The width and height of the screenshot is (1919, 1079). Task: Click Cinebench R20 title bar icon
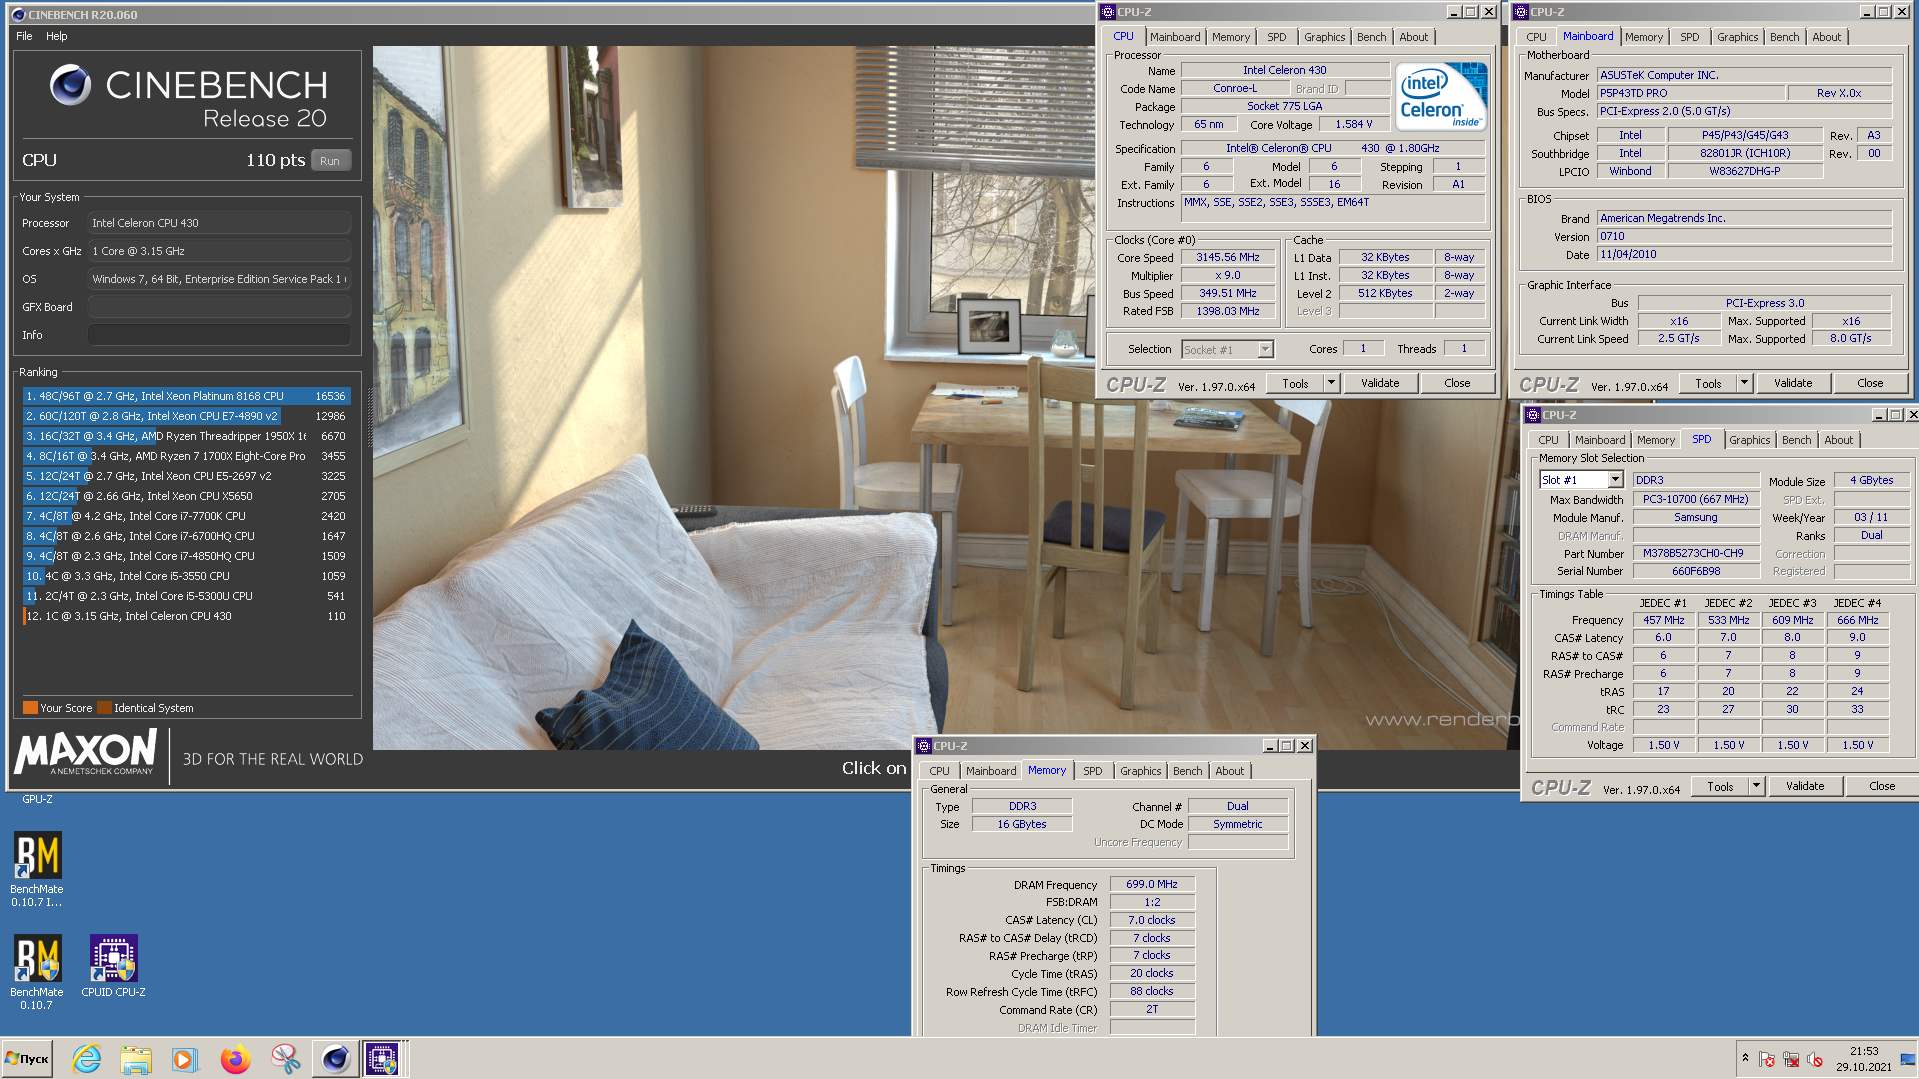pyautogui.click(x=17, y=15)
